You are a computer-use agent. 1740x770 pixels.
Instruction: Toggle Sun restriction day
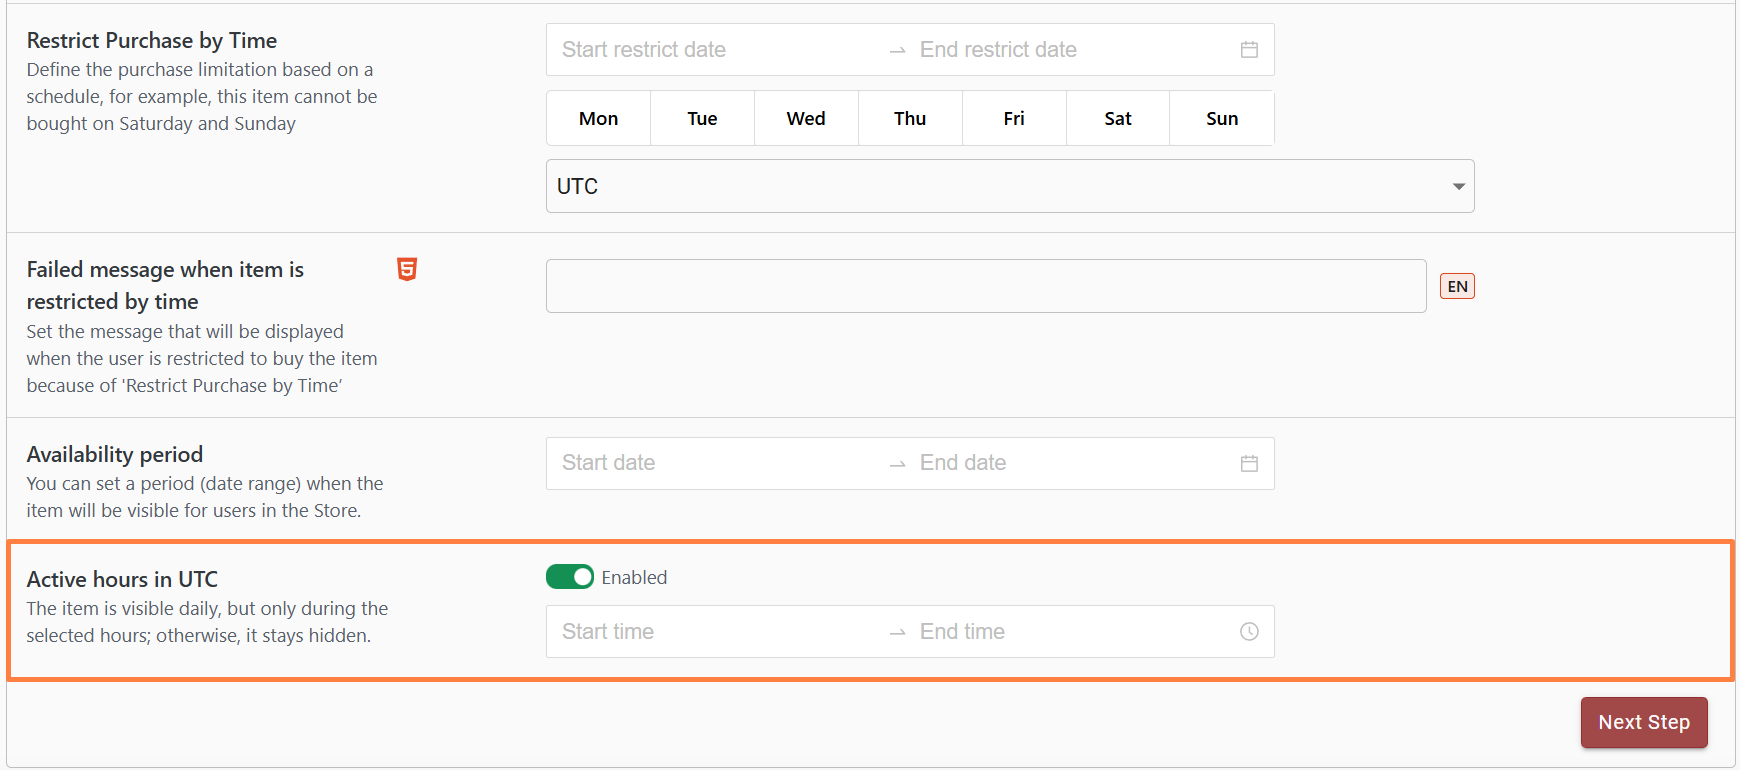pyautogui.click(x=1222, y=119)
